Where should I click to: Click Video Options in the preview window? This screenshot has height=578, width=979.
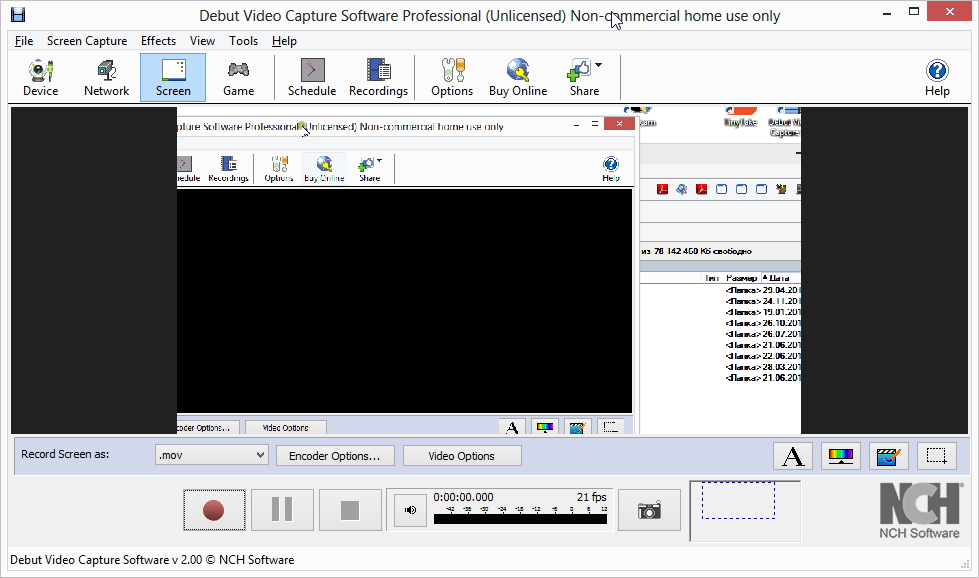285,428
